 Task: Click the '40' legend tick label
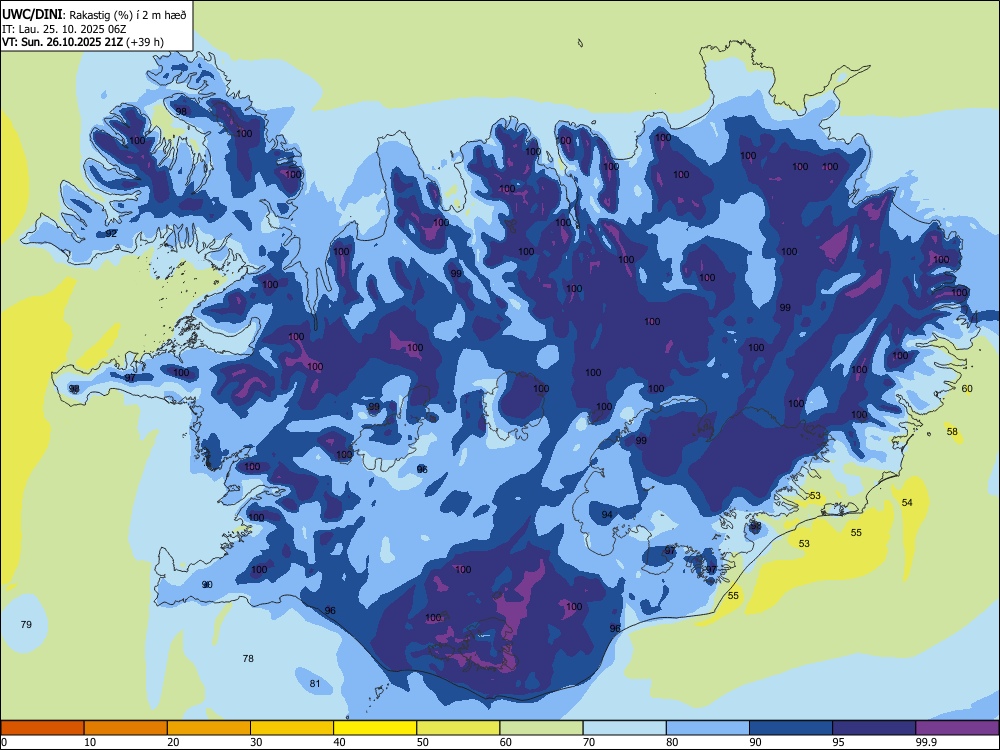[339, 742]
